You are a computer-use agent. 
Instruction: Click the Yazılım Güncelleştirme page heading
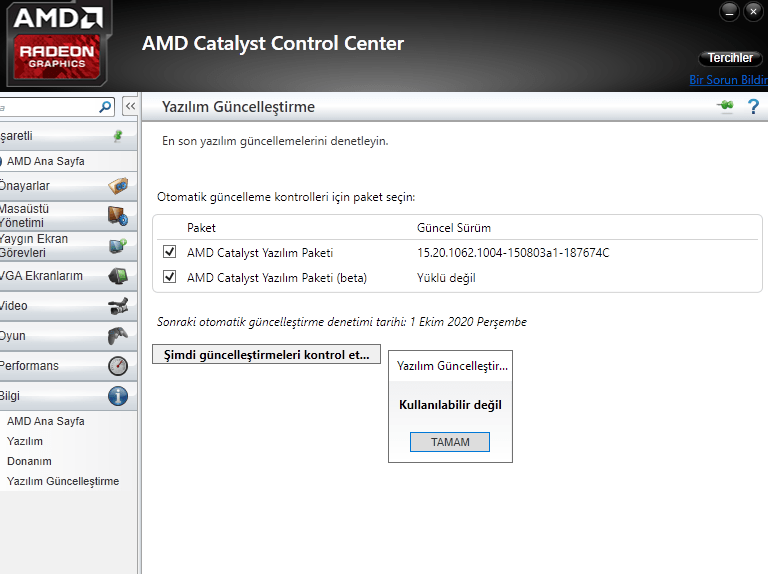239,107
